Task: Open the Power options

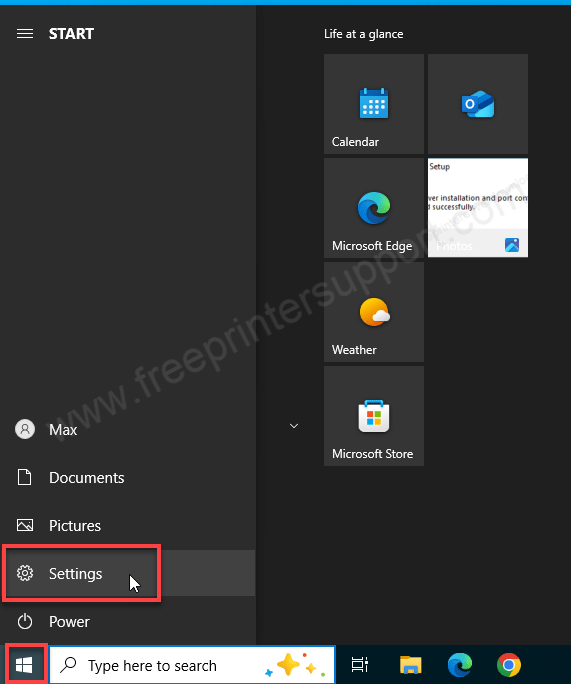Action: point(127,621)
